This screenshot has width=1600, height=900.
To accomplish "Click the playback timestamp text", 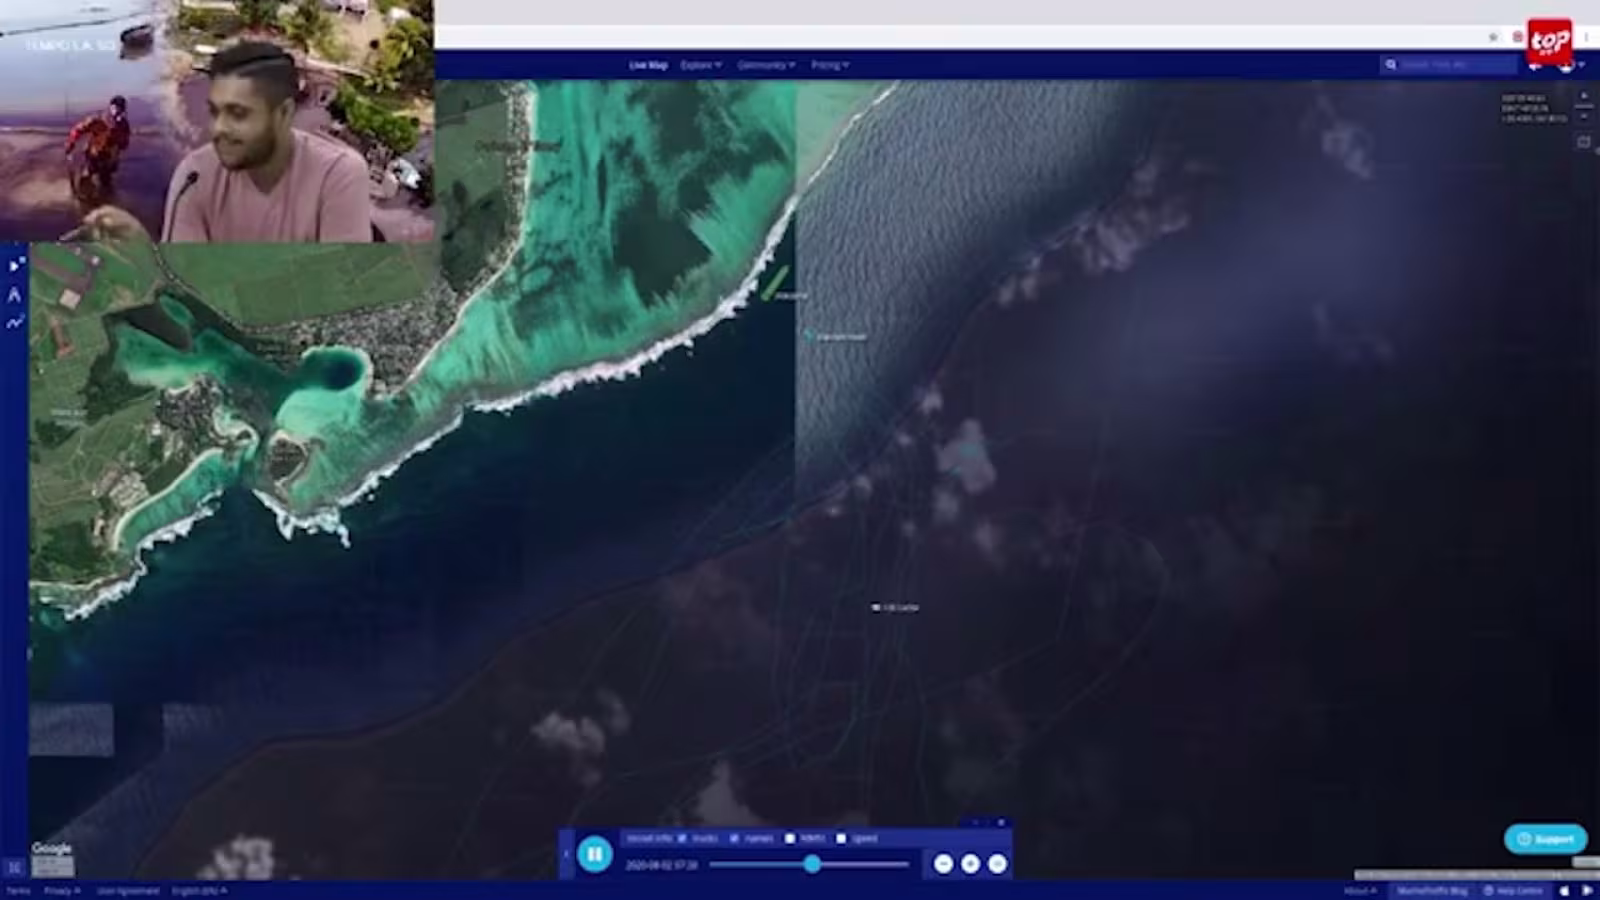I will 662,864.
